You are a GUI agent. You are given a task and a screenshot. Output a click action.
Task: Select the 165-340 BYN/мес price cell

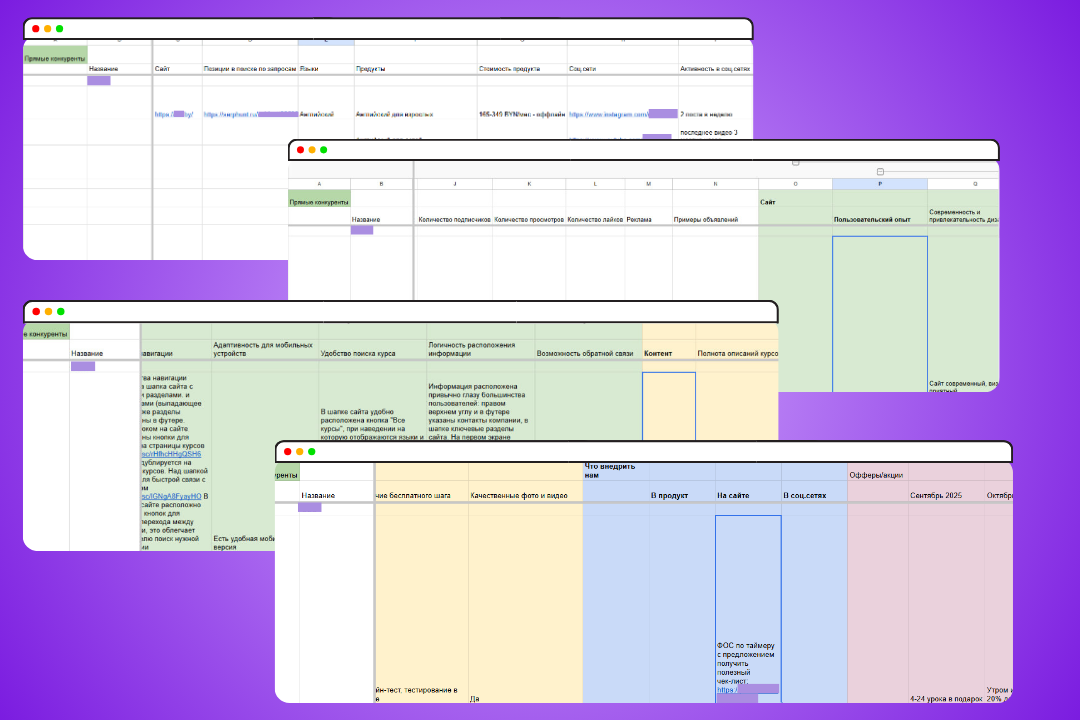pos(521,114)
